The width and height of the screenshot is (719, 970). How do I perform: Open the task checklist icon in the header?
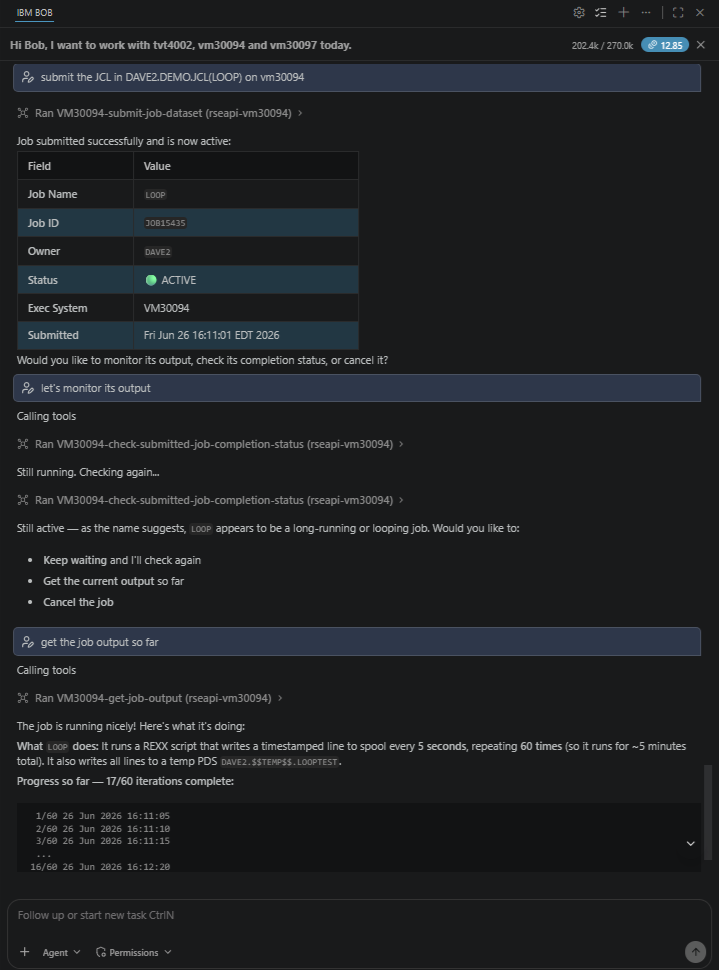(x=600, y=12)
